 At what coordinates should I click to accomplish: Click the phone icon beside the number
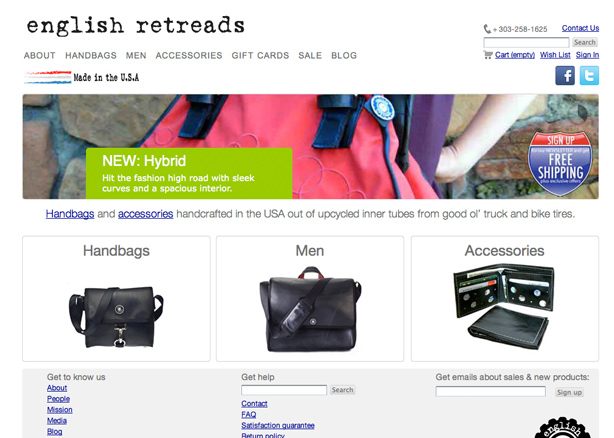pyautogui.click(x=487, y=29)
